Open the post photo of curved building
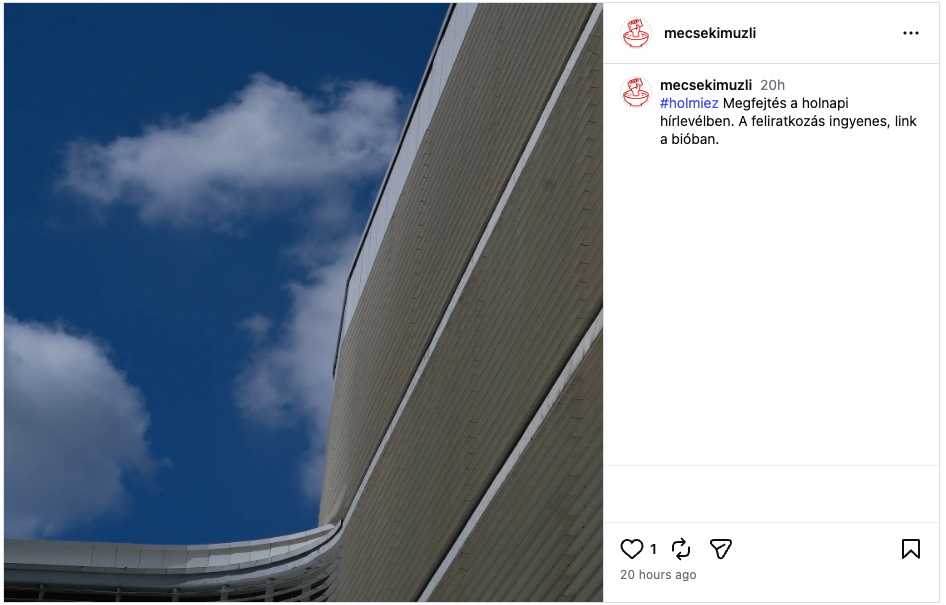Image resolution: width=946 pixels, height=605 pixels. pyautogui.click(x=303, y=302)
